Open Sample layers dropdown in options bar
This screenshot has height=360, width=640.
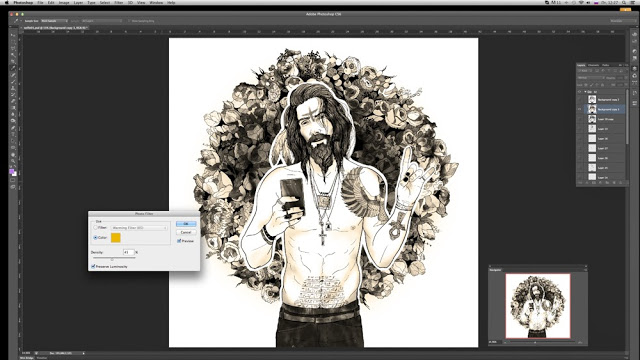[102, 21]
